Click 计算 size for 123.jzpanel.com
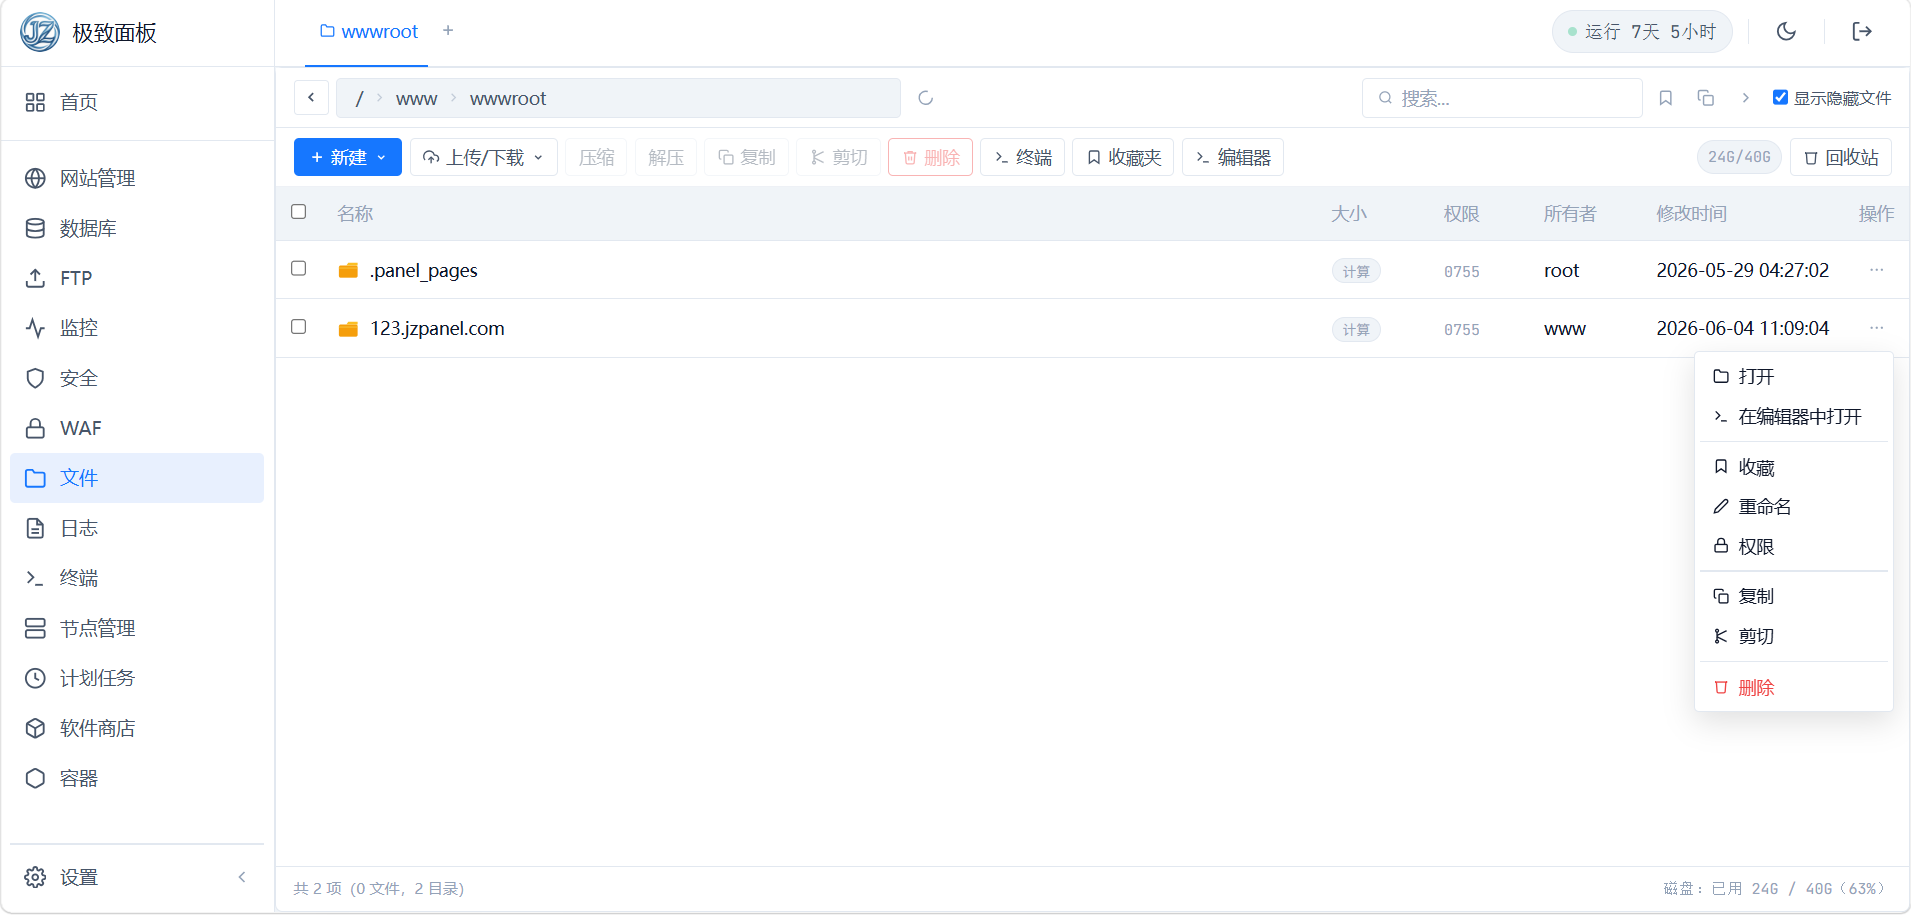1914x917 pixels. coord(1356,329)
